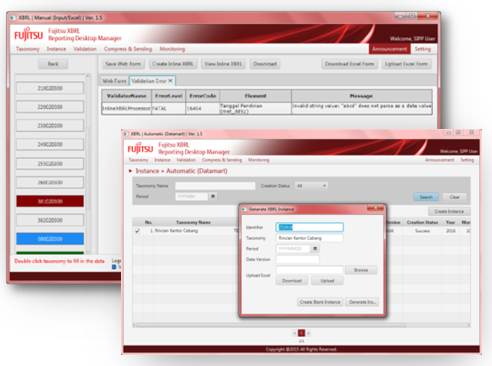Screen dimensions: 492x366
Task: Click the Browse button in the dialog
Action: 361,270
